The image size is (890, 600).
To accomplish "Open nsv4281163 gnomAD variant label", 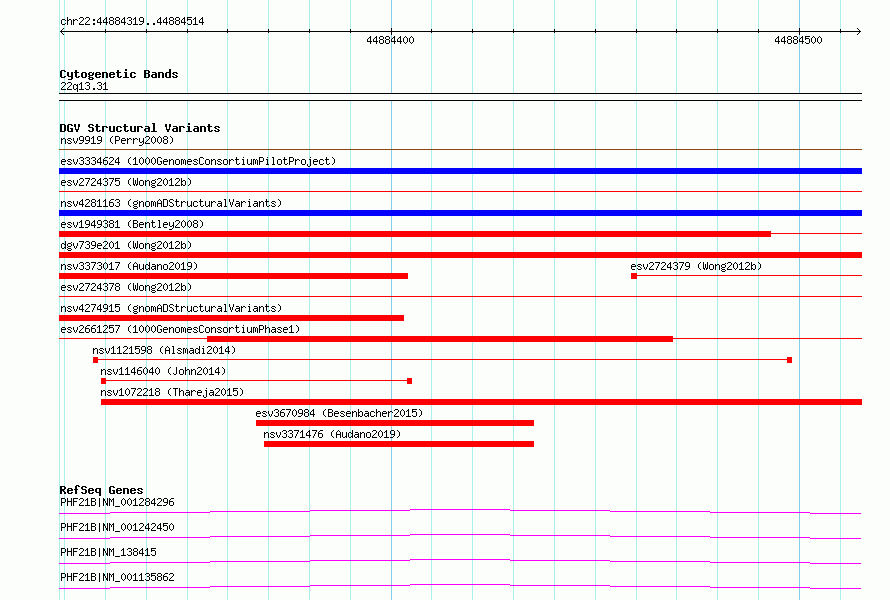I will click(x=171, y=203).
